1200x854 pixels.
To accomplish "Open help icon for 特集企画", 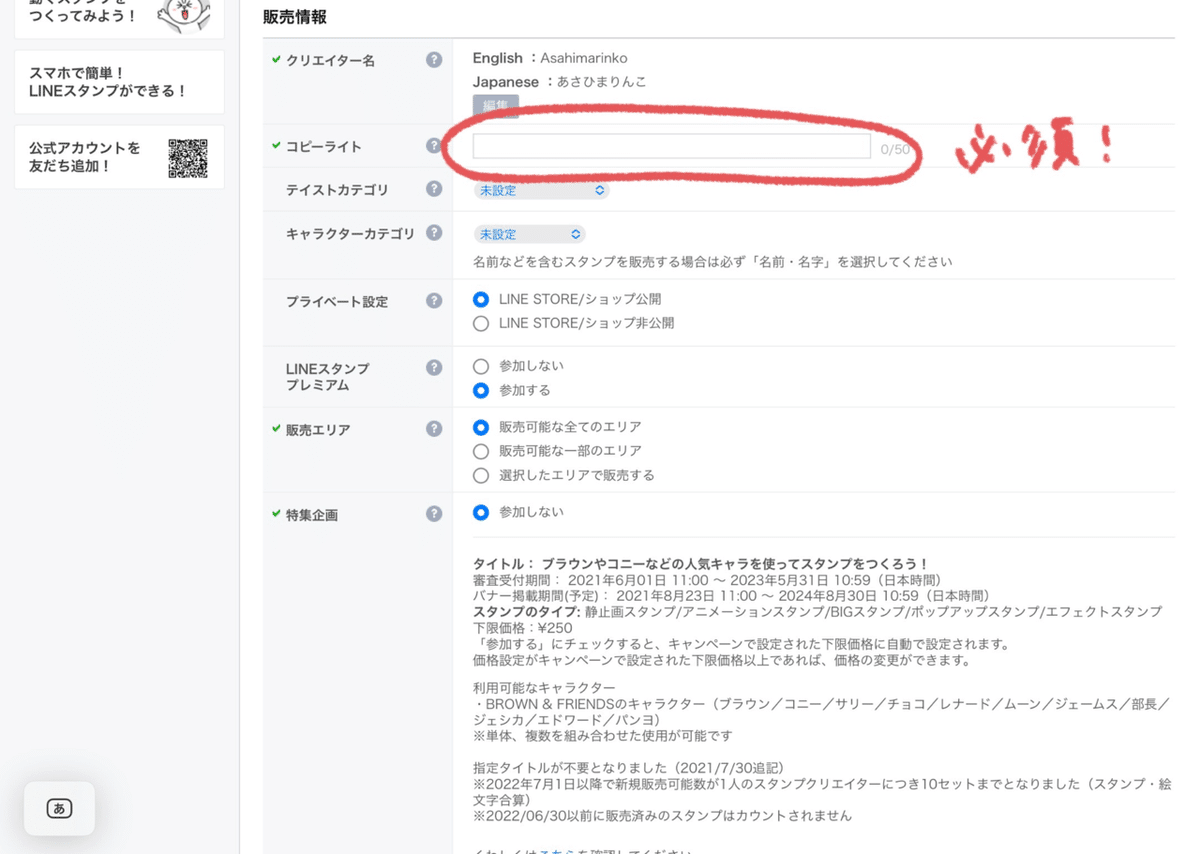I will [434, 514].
